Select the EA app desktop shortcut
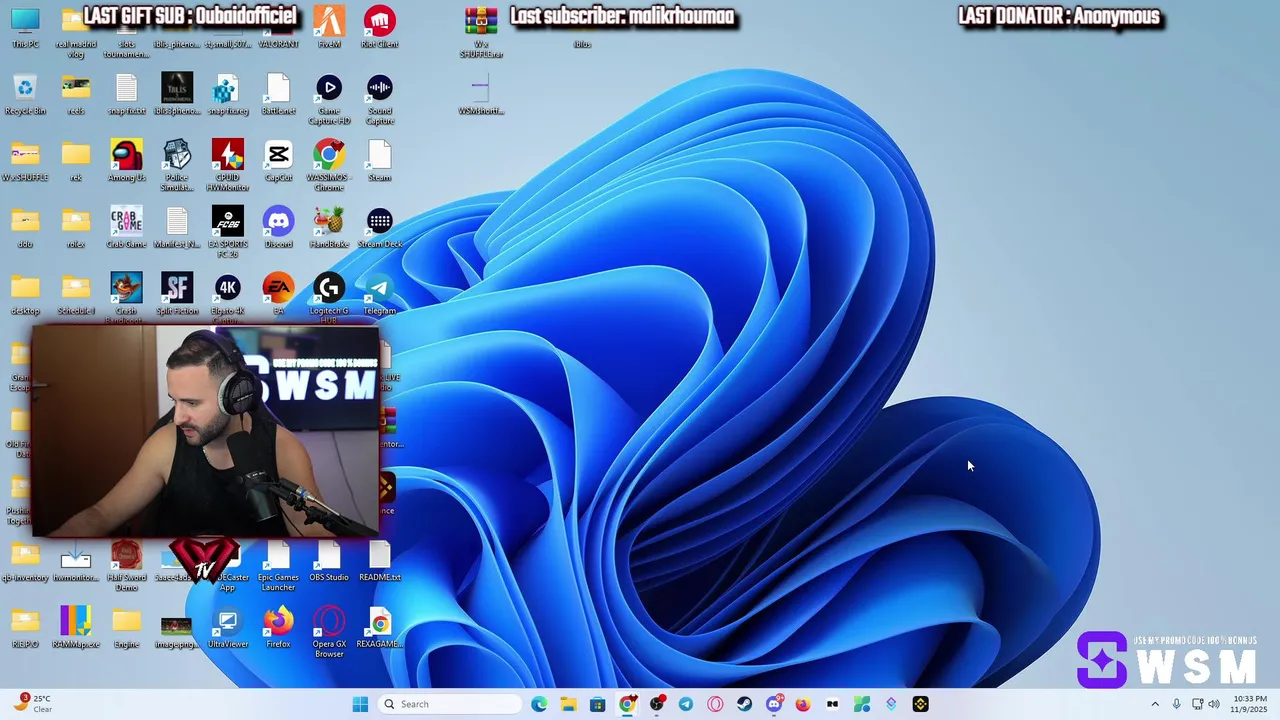This screenshot has width=1280, height=720. pyautogui.click(x=278, y=294)
